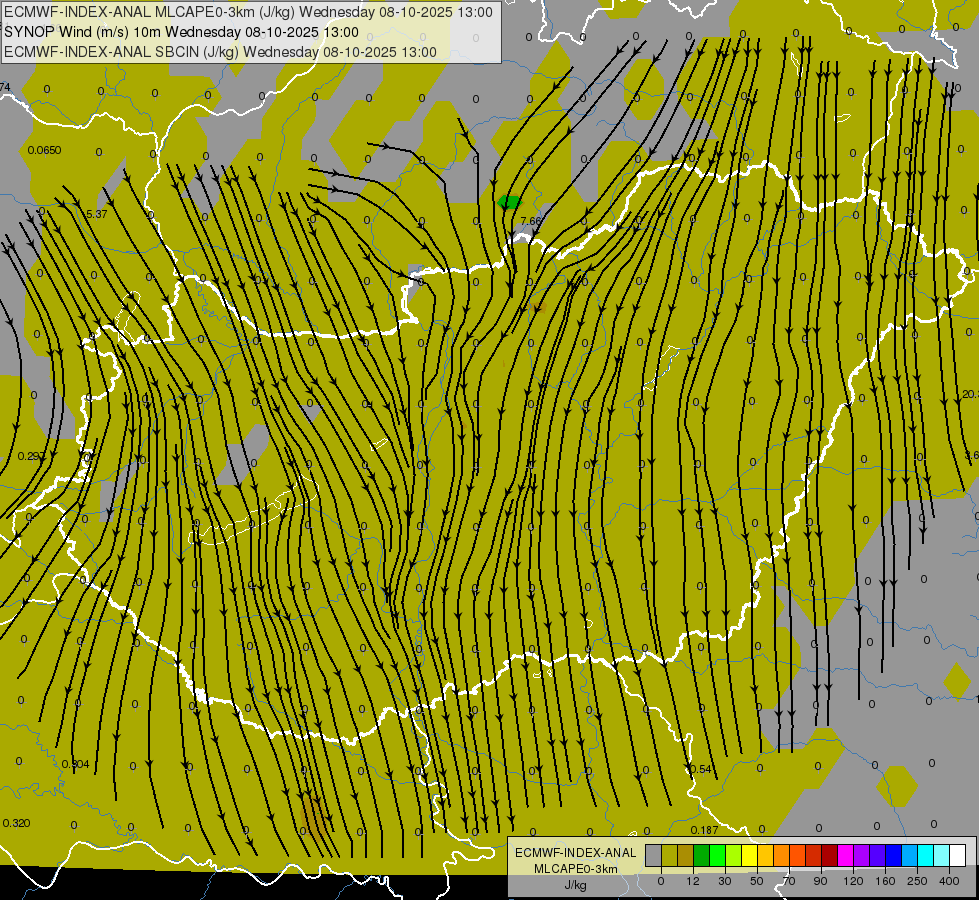Viewport: 979px width, 900px height.
Task: Click the legend tick label 30
Action: point(725,881)
